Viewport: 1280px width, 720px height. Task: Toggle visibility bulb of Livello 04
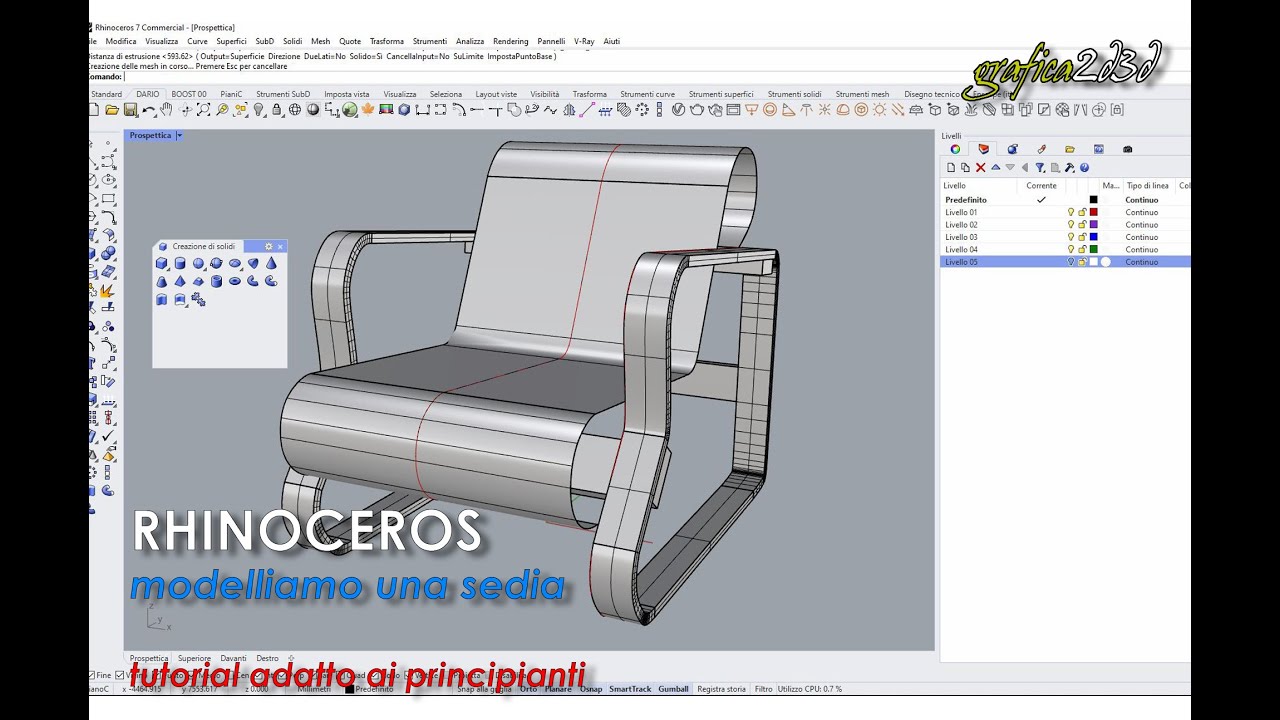pyautogui.click(x=1071, y=249)
